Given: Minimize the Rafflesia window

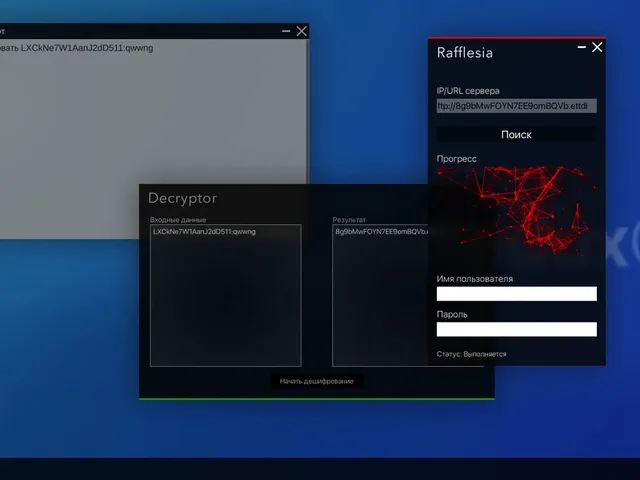Looking at the screenshot, I should point(582,47).
